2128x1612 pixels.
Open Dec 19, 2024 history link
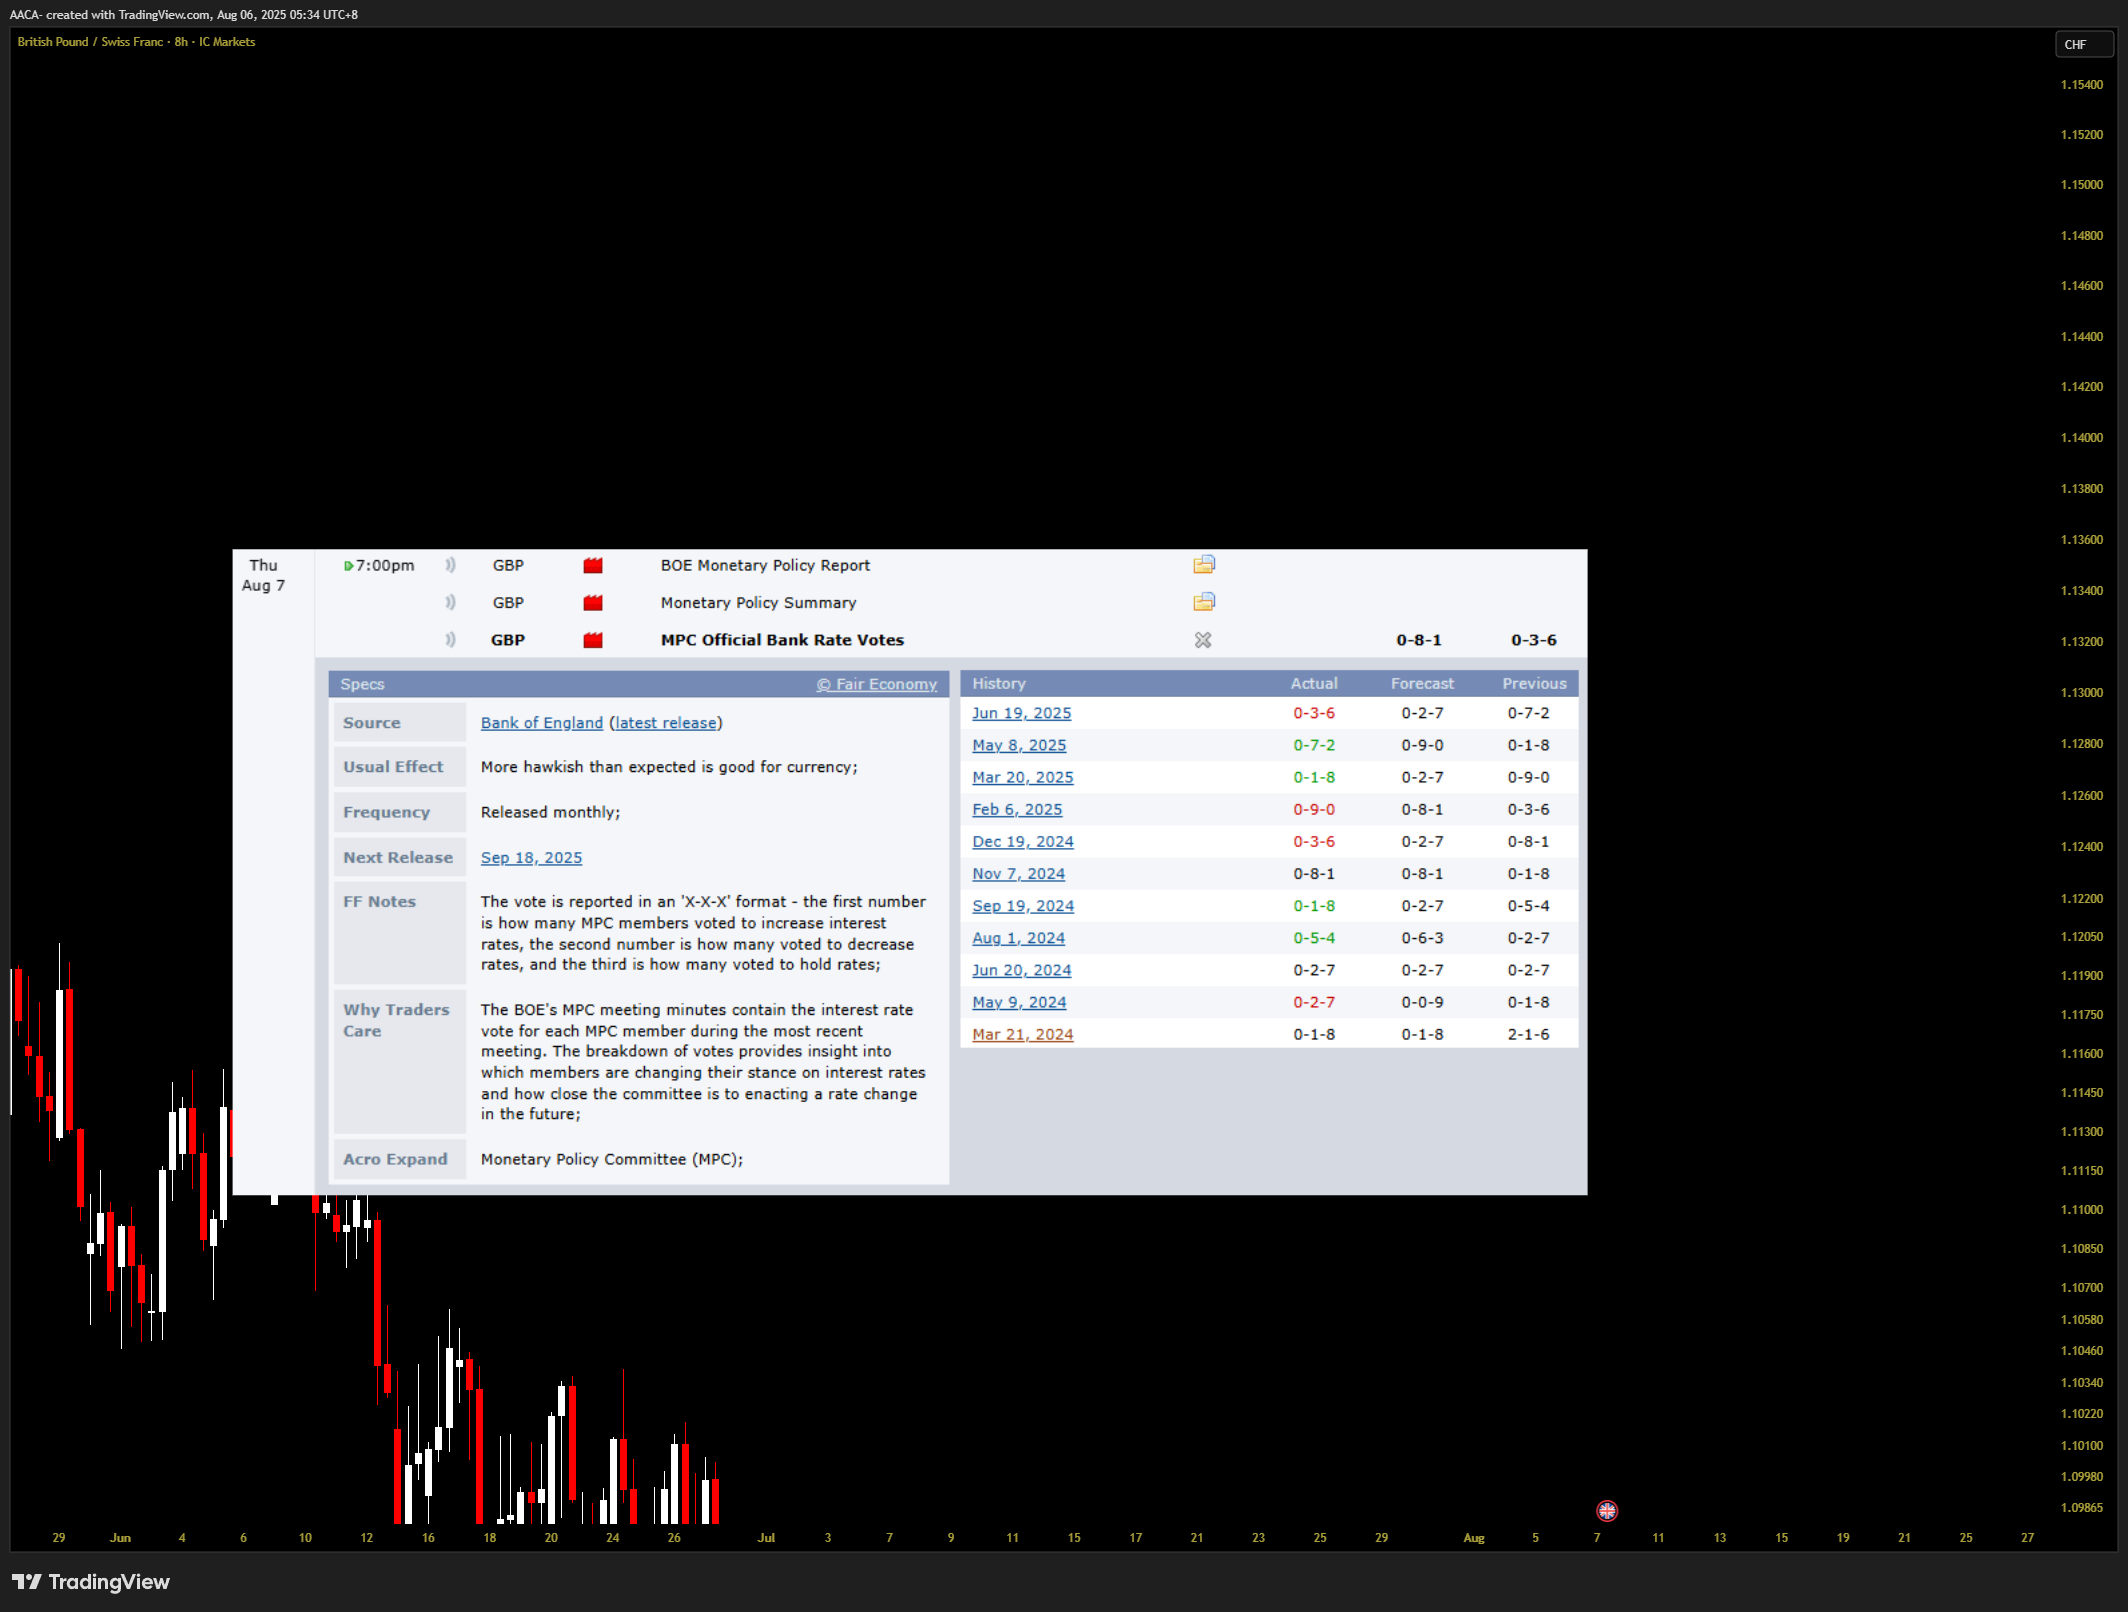point(1022,841)
